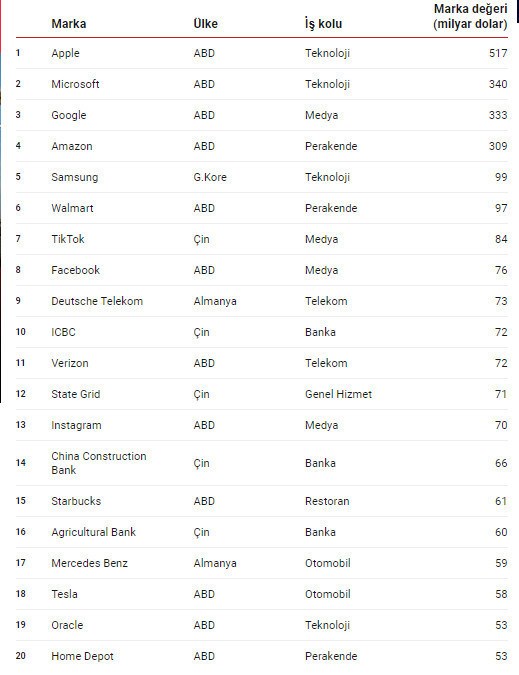
Task: Select the TikTok brand name
Action: coord(68,239)
